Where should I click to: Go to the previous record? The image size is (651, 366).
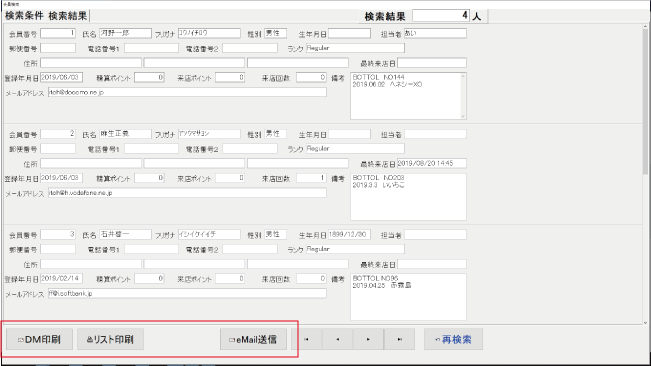pyautogui.click(x=338, y=339)
